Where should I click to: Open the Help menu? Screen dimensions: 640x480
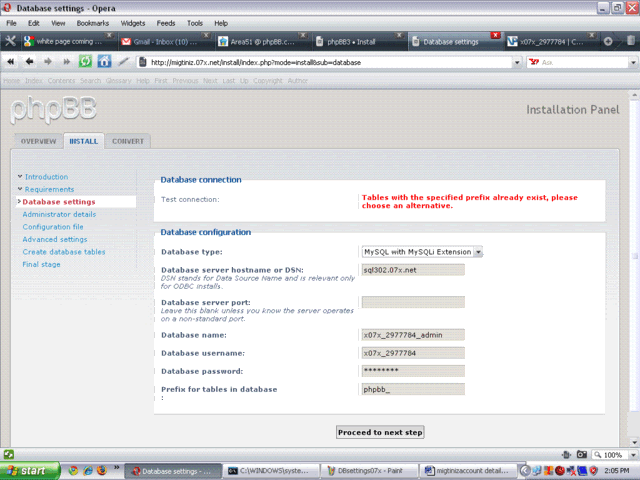221,23
